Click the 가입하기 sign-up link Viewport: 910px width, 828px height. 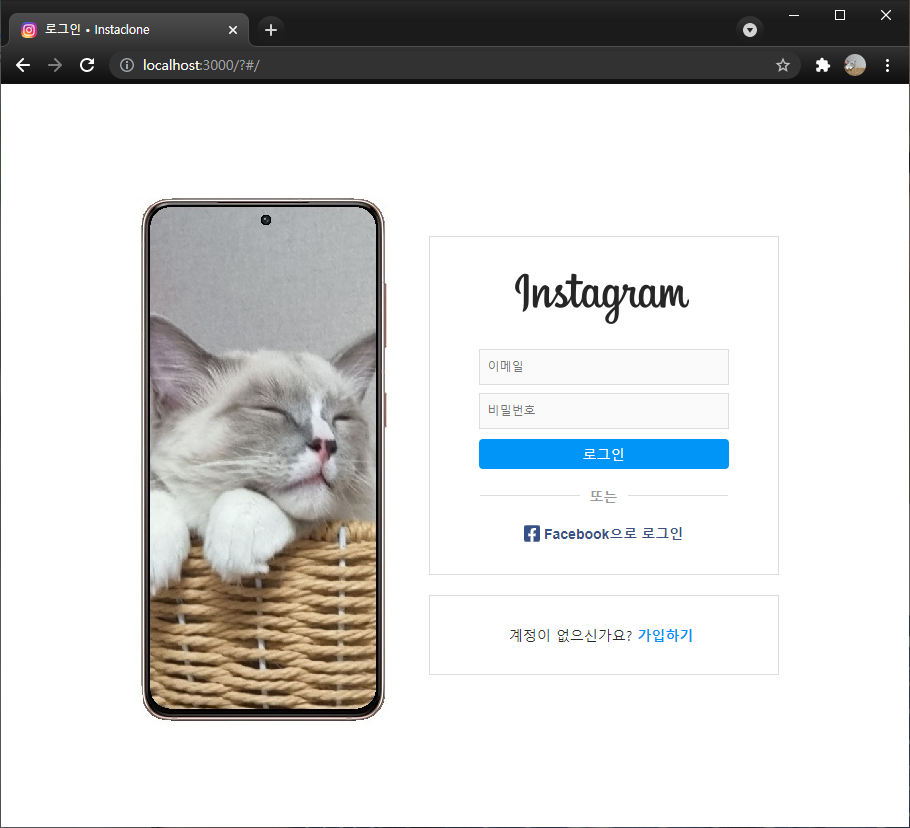click(665, 635)
